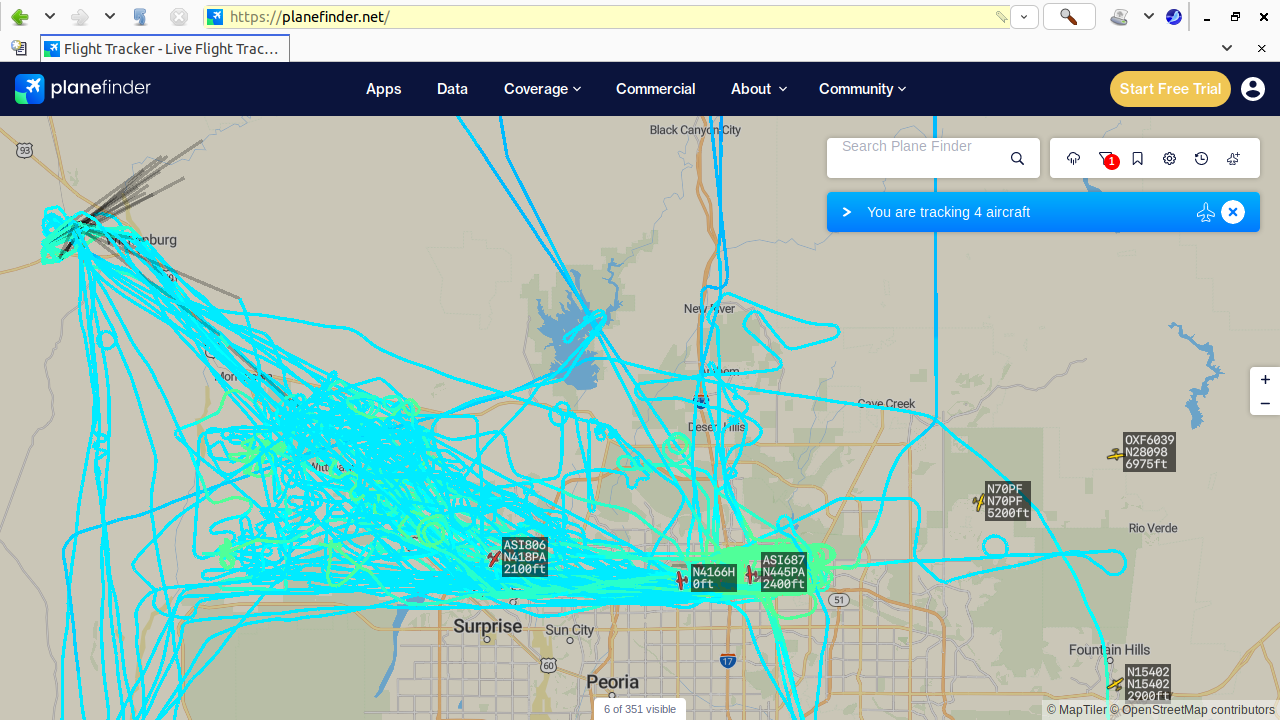The width and height of the screenshot is (1280, 720).
Task: Dismiss the tracking 4 aircraft banner
Action: coord(1233,212)
